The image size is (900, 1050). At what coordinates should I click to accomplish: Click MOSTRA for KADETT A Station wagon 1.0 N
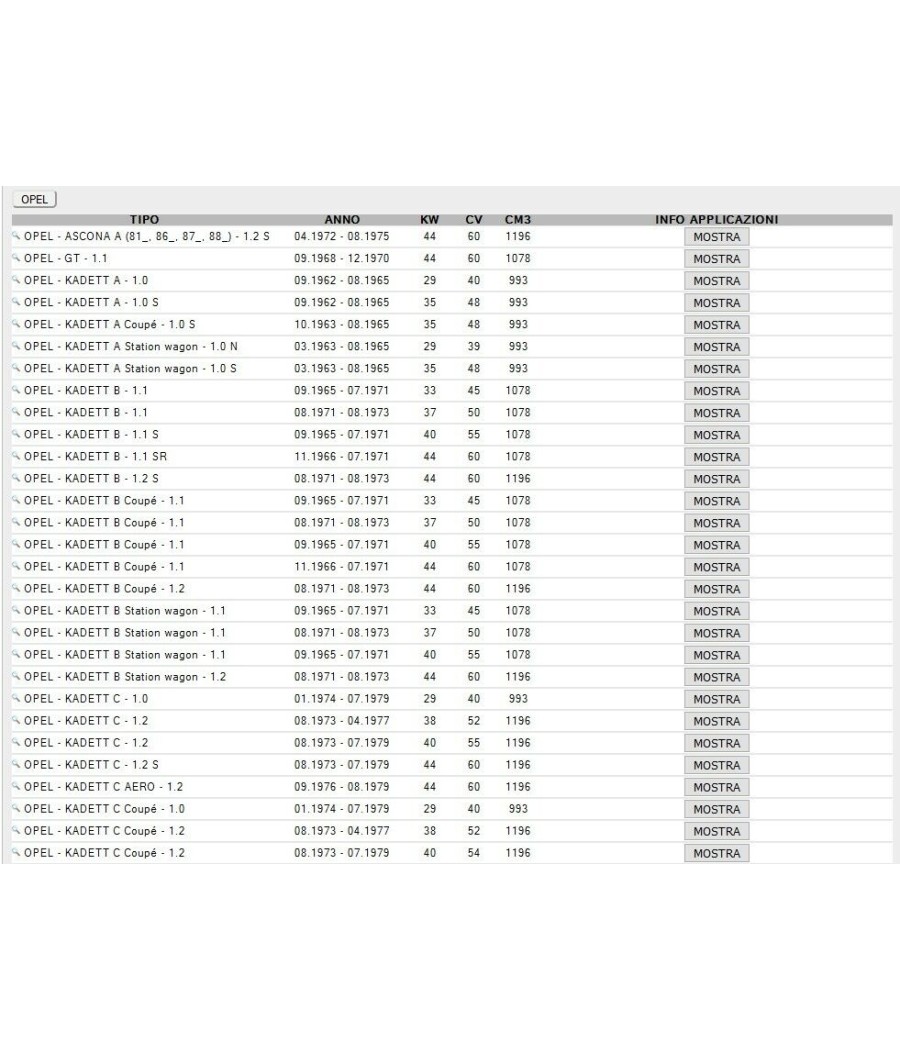pos(717,348)
